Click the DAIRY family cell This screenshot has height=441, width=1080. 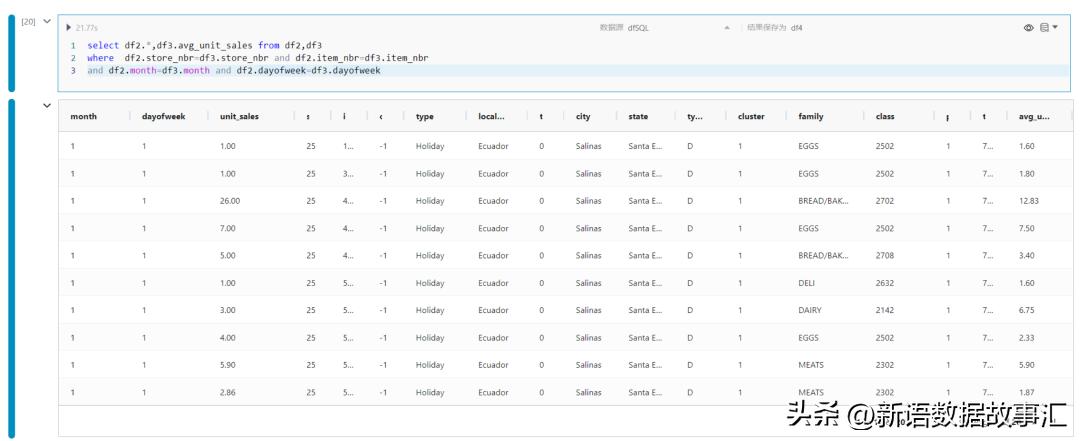[x=810, y=311]
